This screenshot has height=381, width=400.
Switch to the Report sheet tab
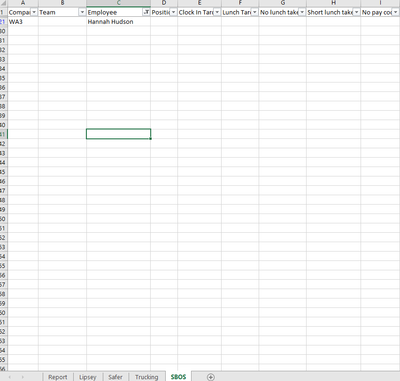58,377
